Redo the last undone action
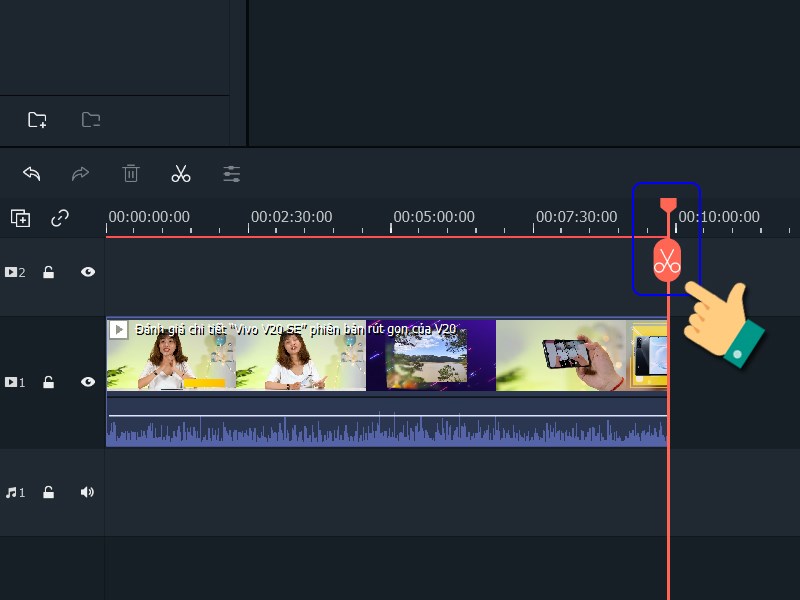The image size is (800, 600). [80, 173]
